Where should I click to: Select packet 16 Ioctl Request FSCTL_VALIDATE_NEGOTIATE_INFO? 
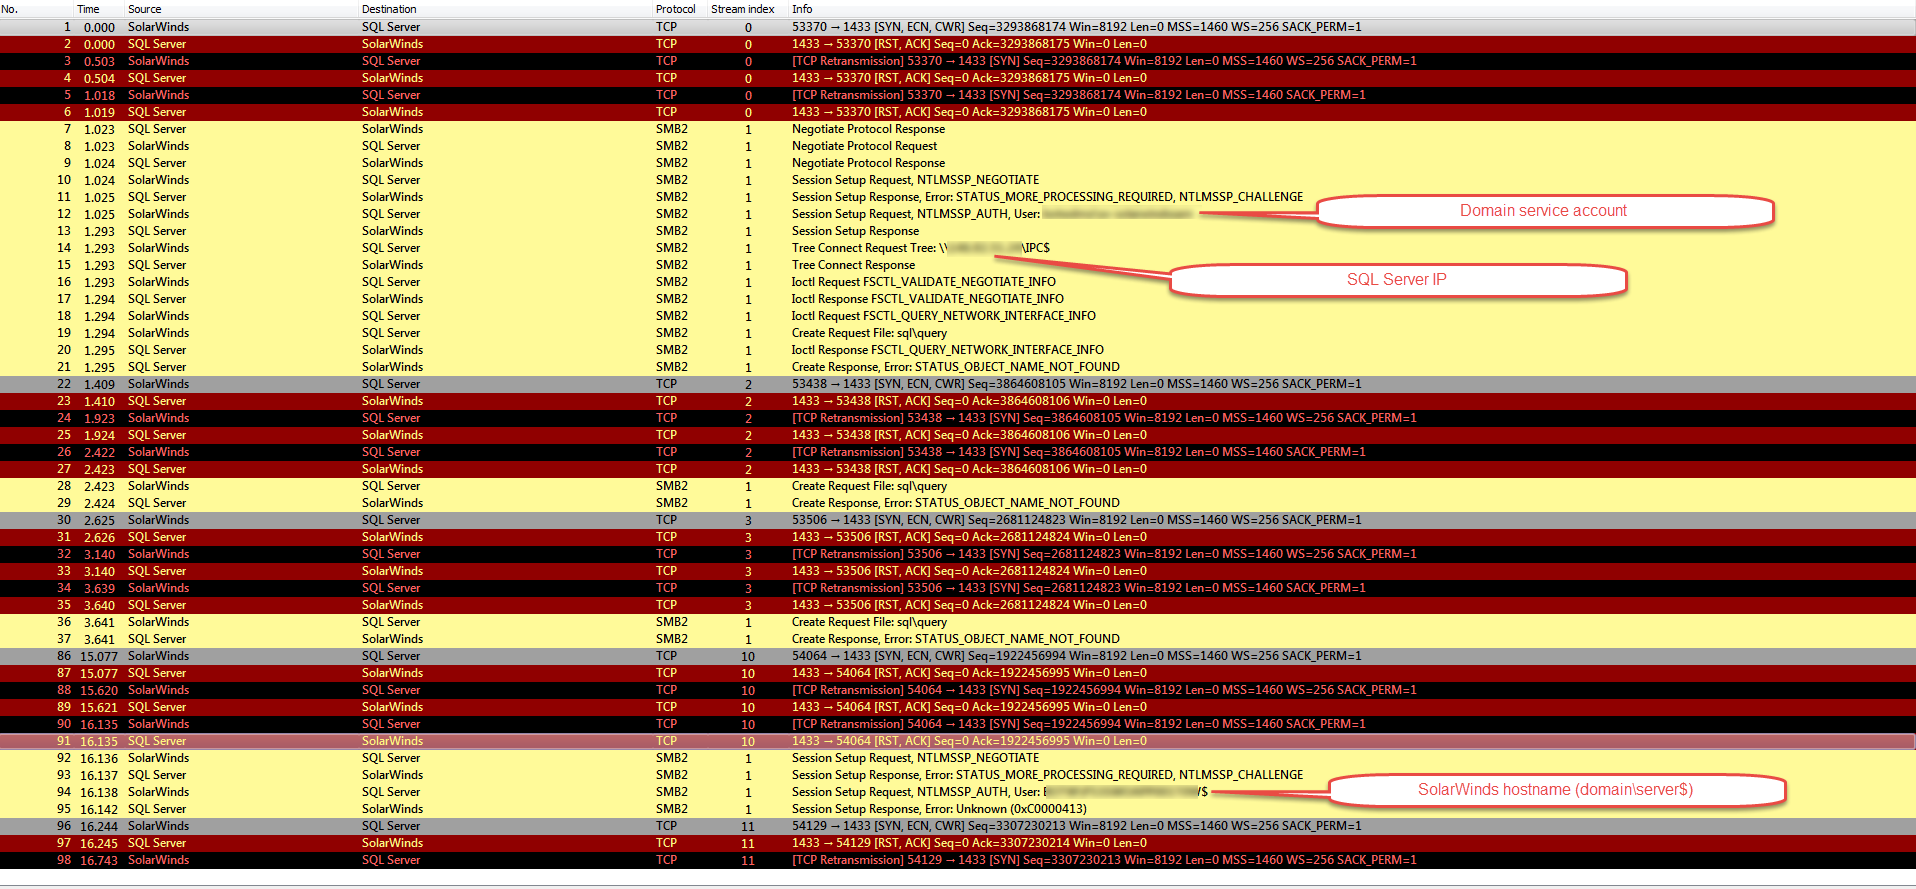tap(958, 282)
